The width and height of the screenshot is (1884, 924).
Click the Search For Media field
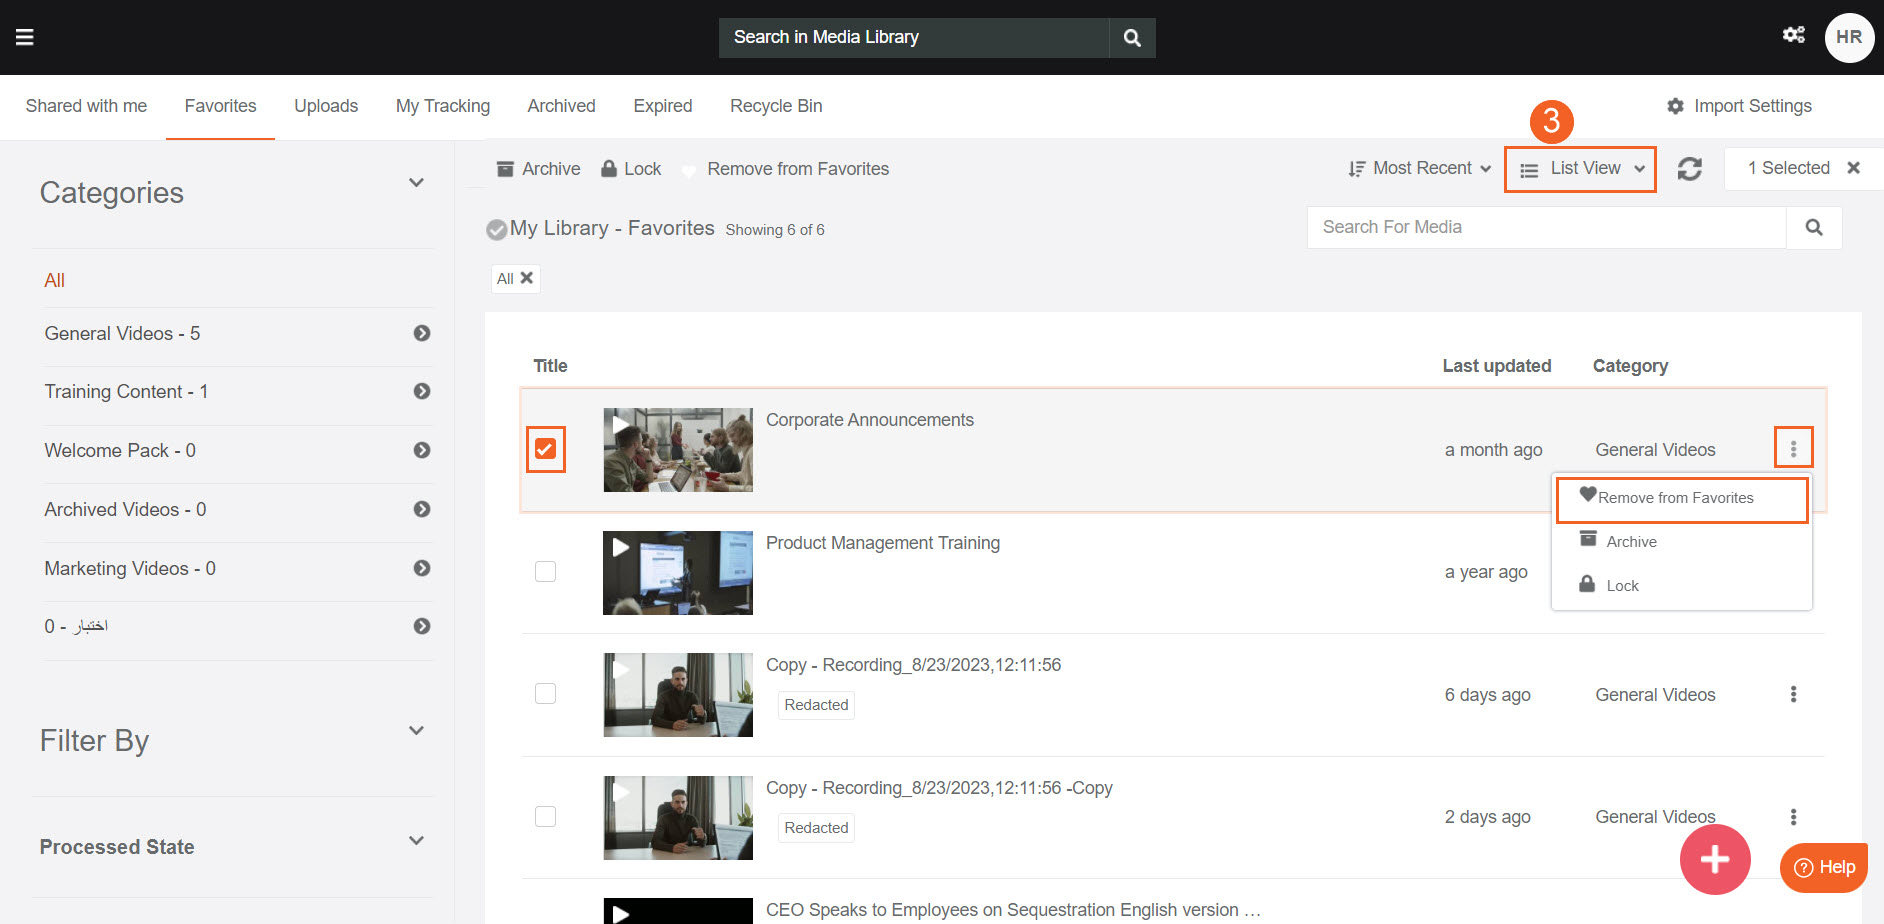(1545, 228)
